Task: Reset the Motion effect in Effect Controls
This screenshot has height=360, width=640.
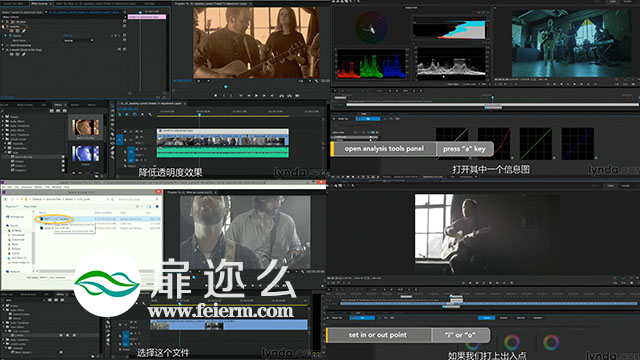Action: [x=124, y=22]
